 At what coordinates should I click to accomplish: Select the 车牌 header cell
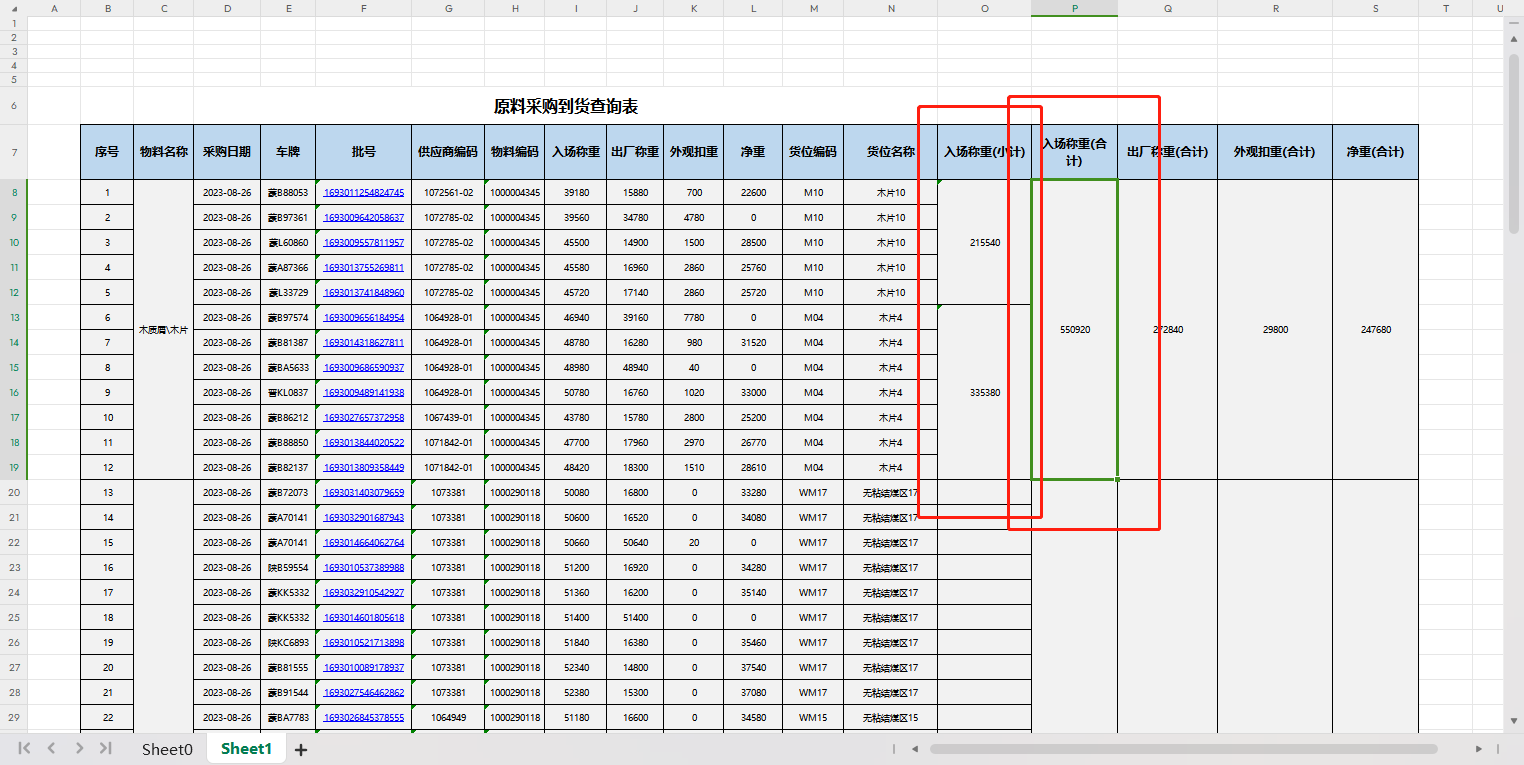pyautogui.click(x=288, y=152)
